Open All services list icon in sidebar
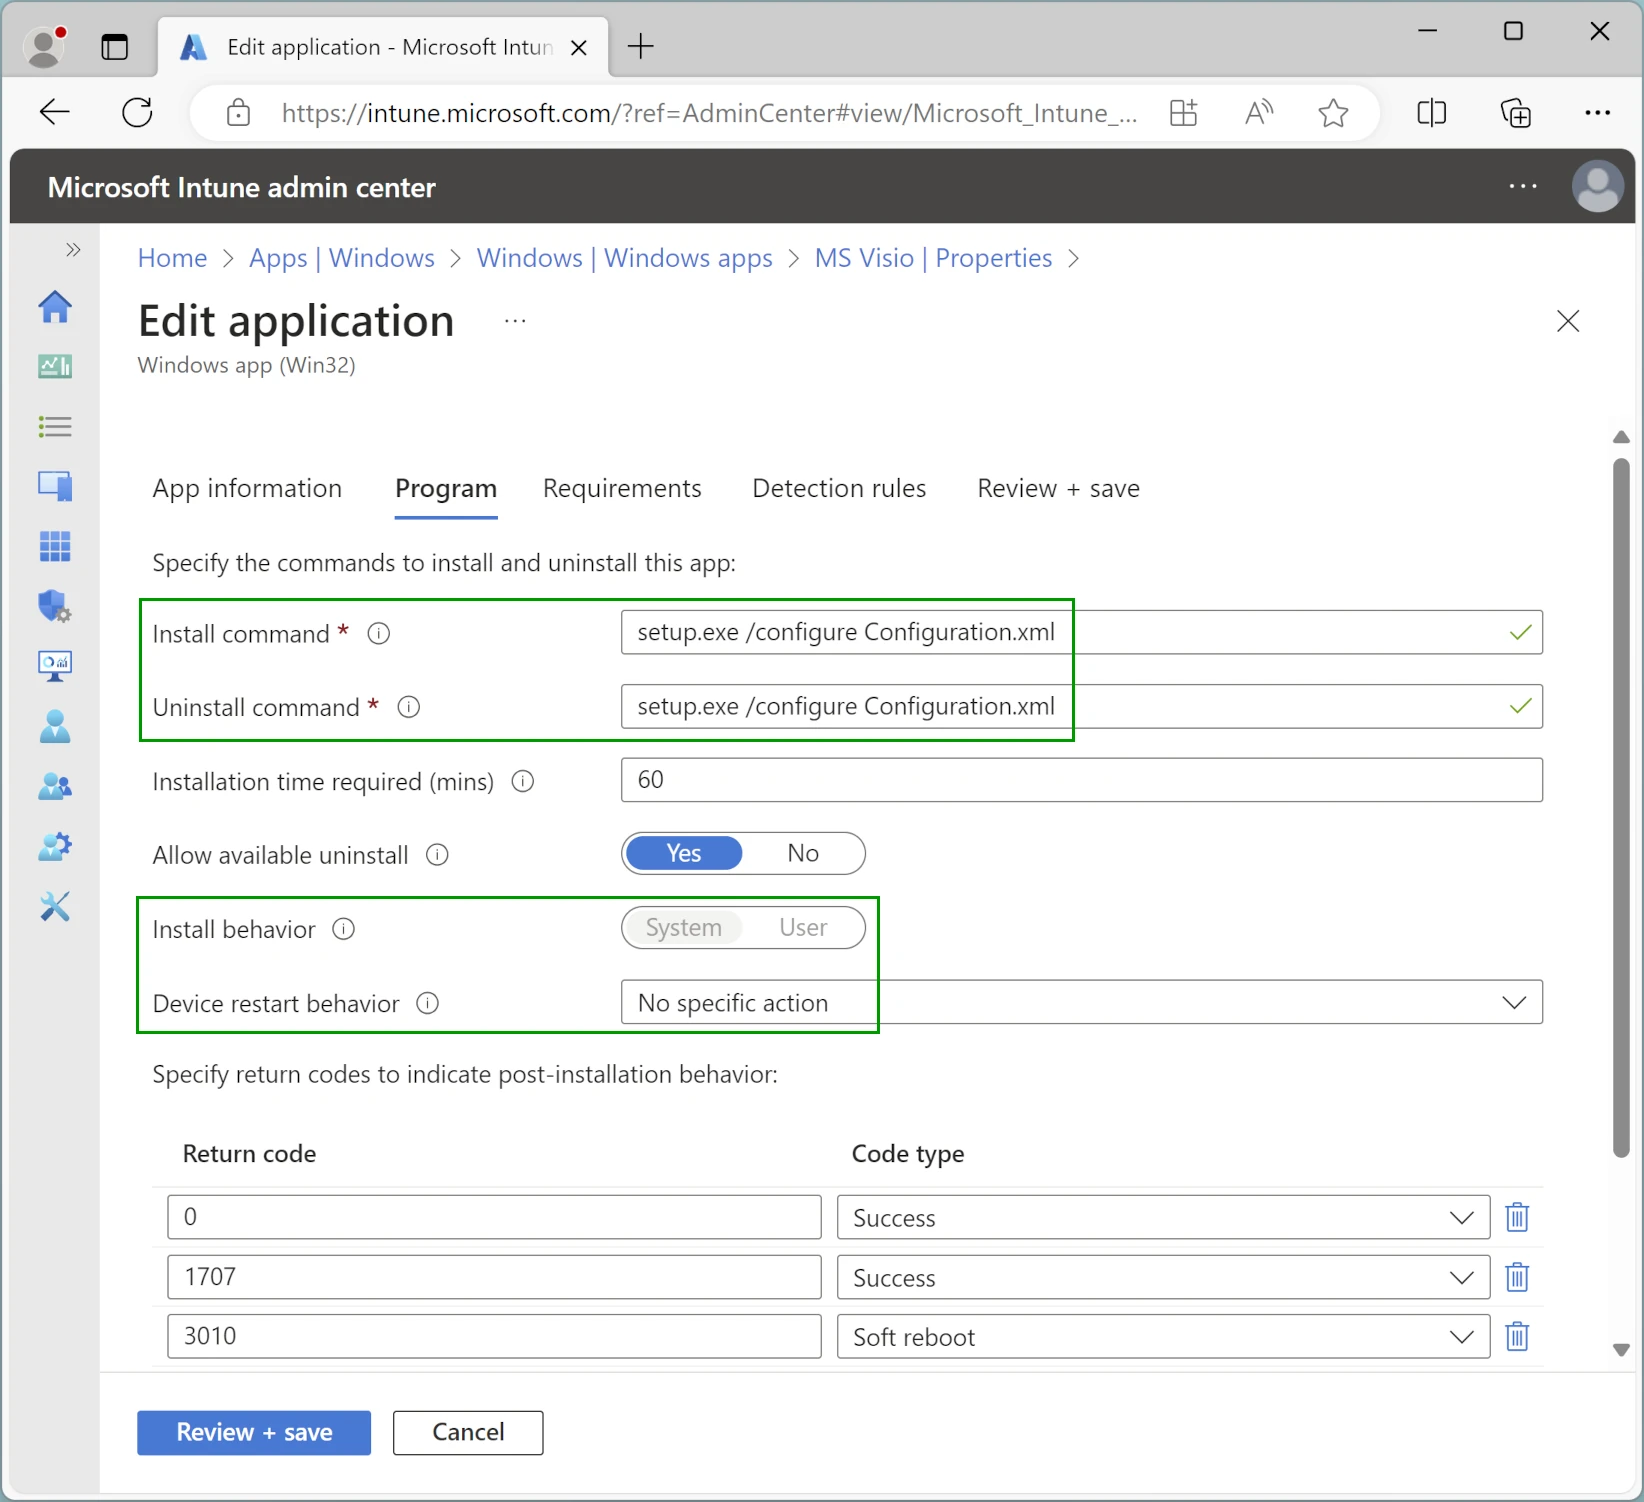1644x1502 pixels. pyautogui.click(x=55, y=427)
